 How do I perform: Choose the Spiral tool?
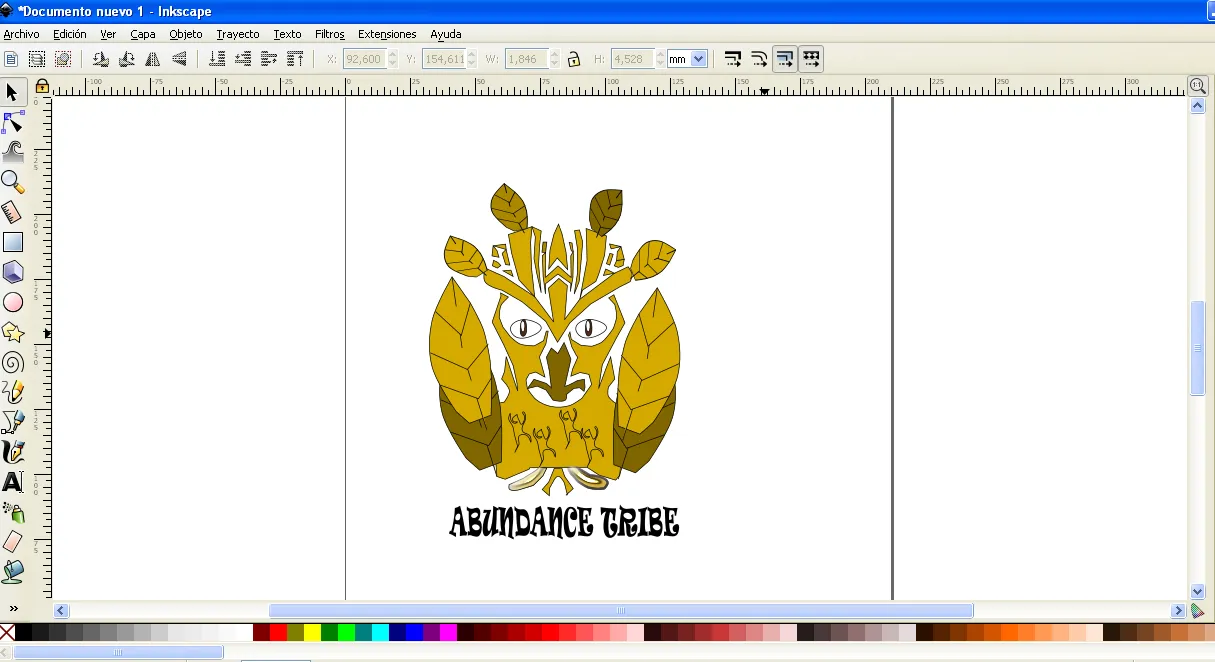click(x=12, y=362)
